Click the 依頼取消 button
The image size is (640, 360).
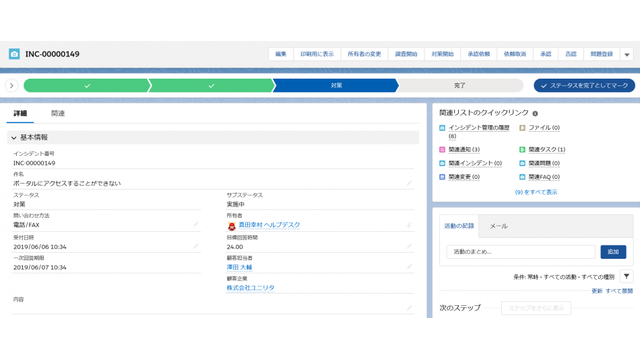[515, 54]
